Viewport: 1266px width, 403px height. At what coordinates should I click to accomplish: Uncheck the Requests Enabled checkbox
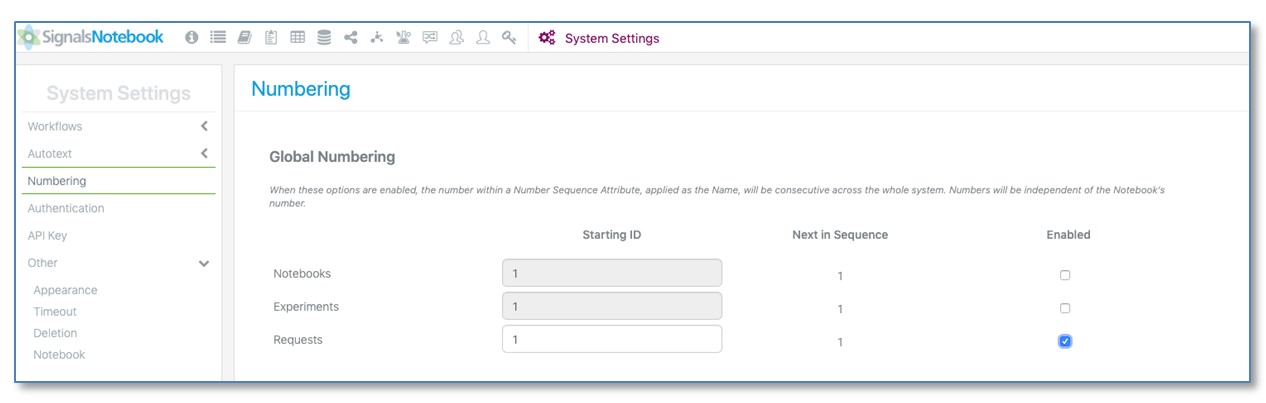pyautogui.click(x=1065, y=341)
